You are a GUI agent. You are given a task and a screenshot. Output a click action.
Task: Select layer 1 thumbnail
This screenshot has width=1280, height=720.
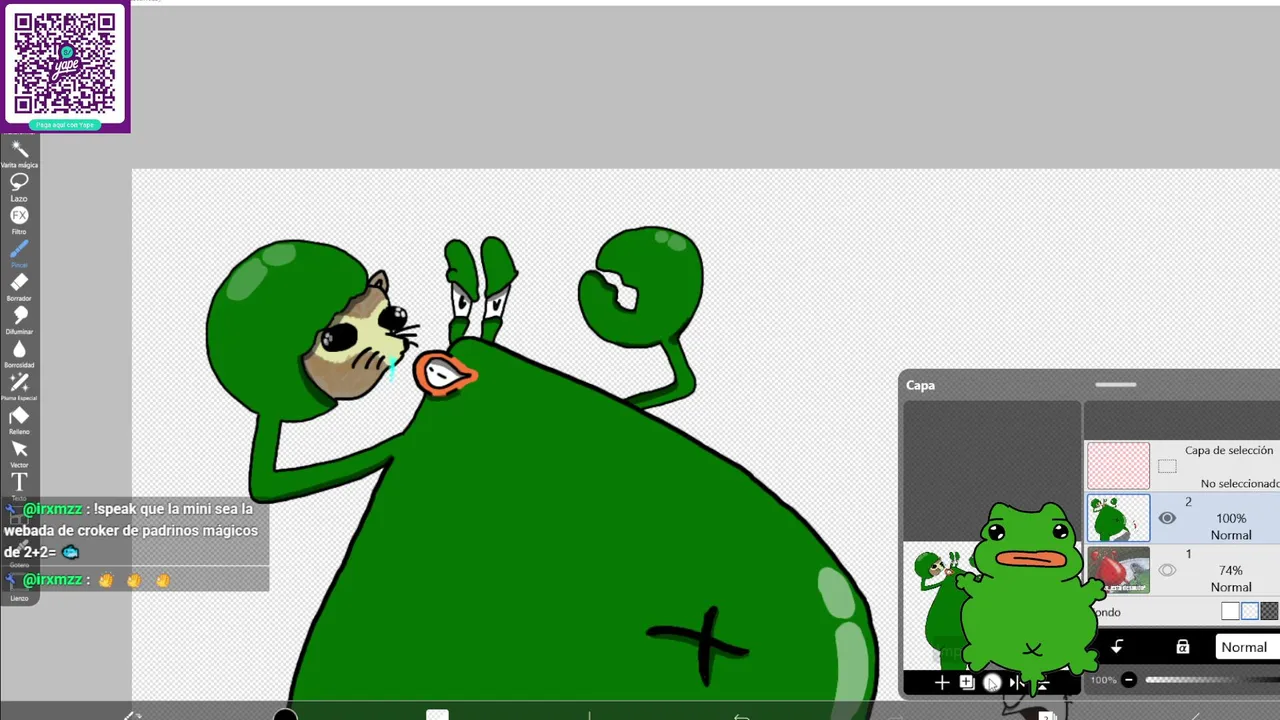(1118, 570)
